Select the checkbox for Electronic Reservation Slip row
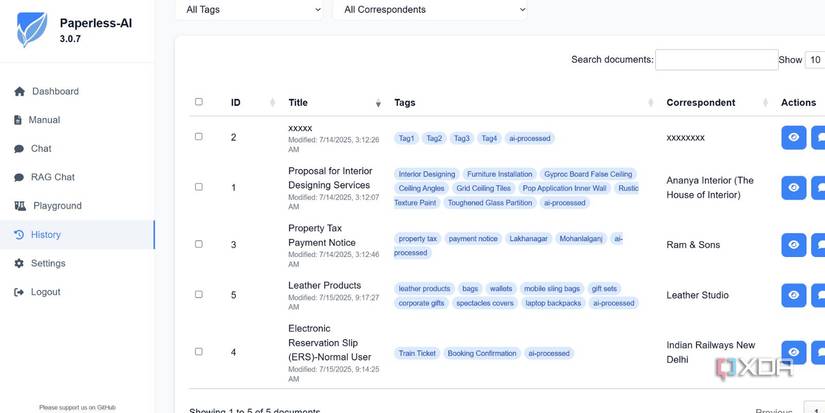The height and width of the screenshot is (413, 825). [x=198, y=352]
